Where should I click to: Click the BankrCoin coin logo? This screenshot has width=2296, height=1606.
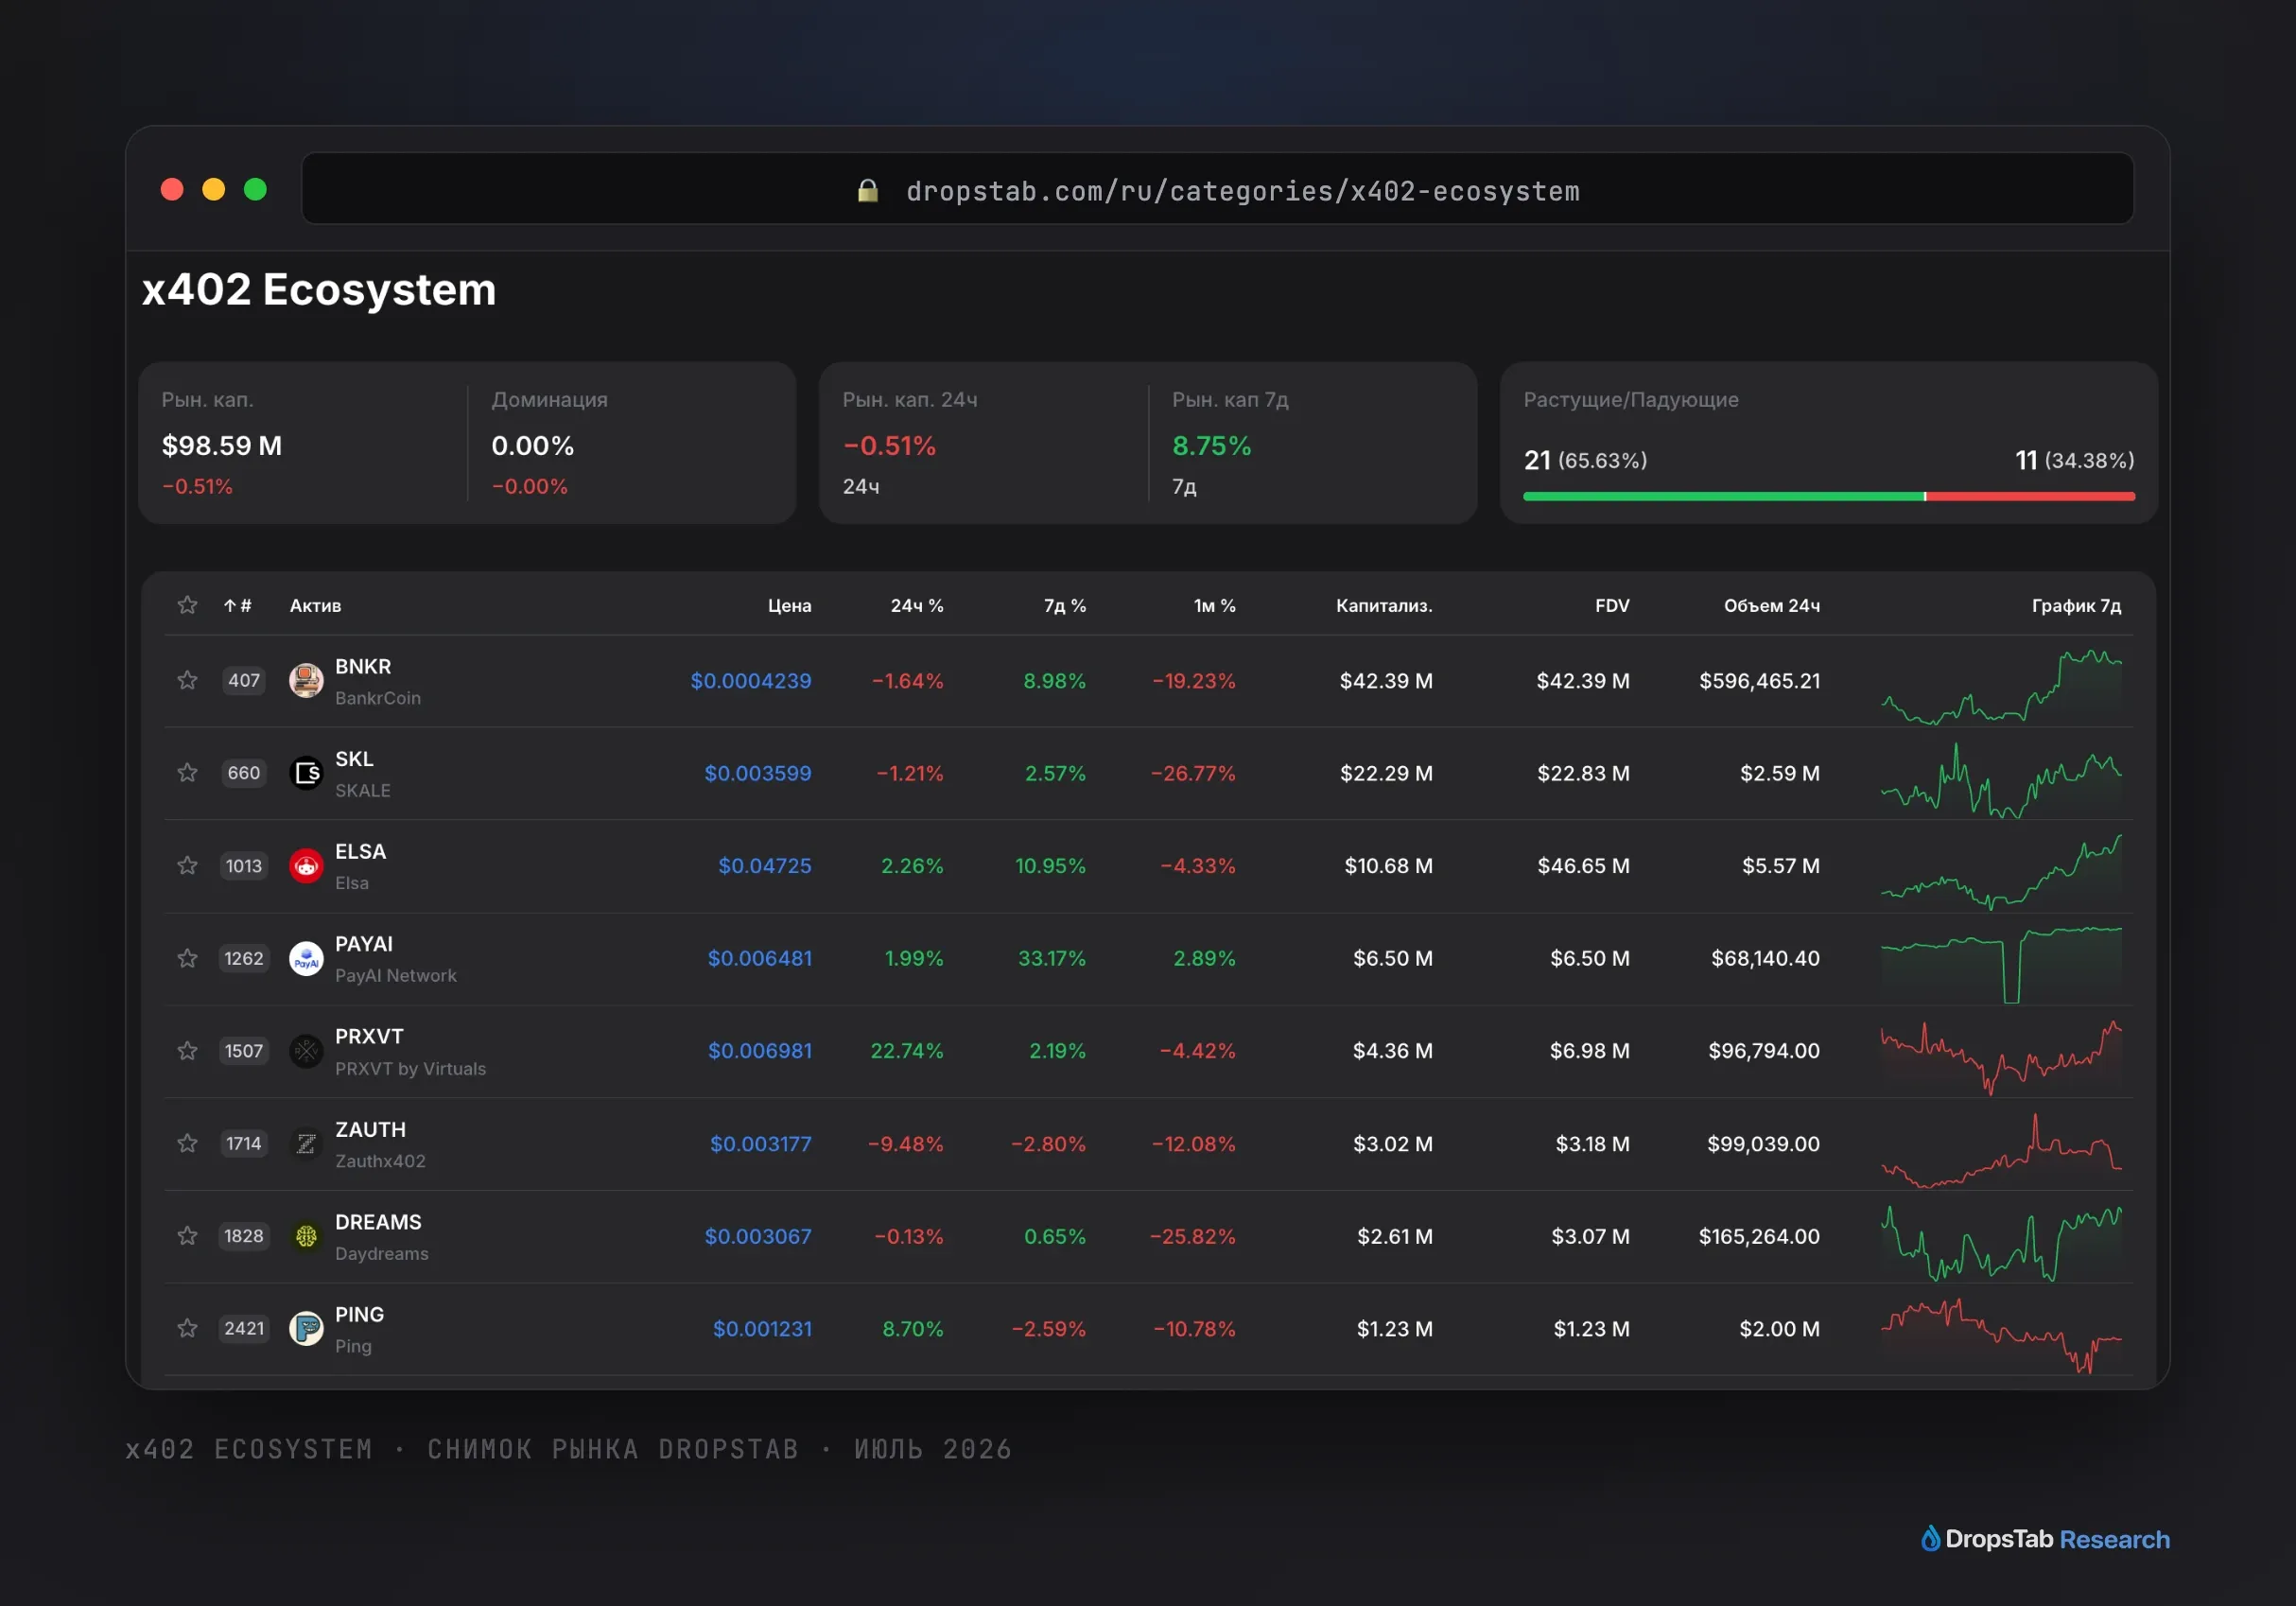click(306, 681)
